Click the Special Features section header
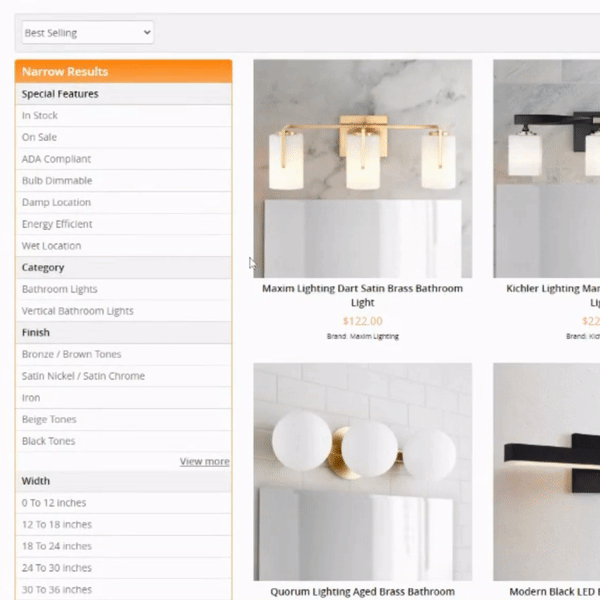600x600 pixels. click(123, 94)
